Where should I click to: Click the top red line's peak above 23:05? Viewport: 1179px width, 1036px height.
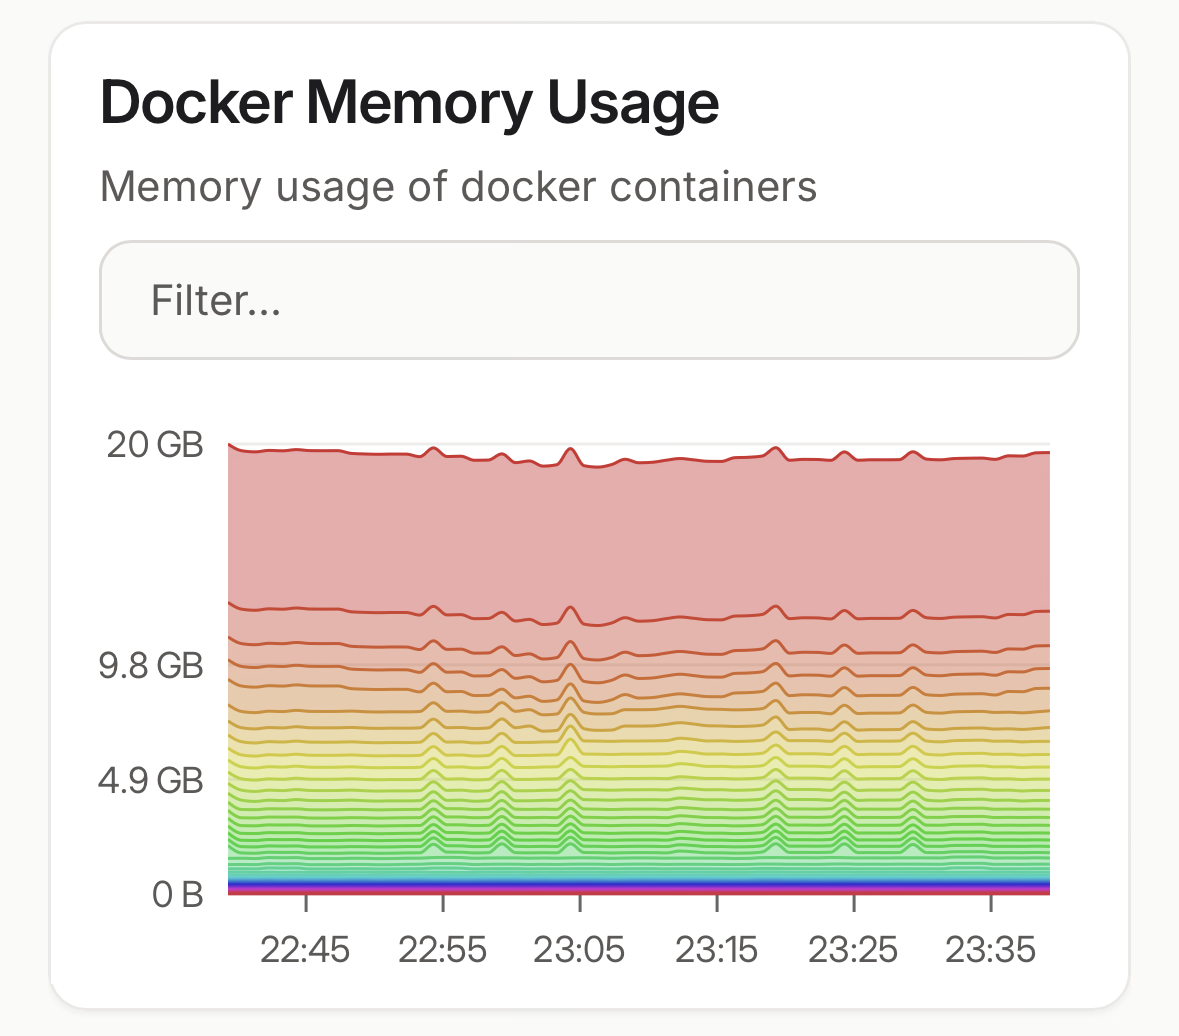(x=570, y=449)
